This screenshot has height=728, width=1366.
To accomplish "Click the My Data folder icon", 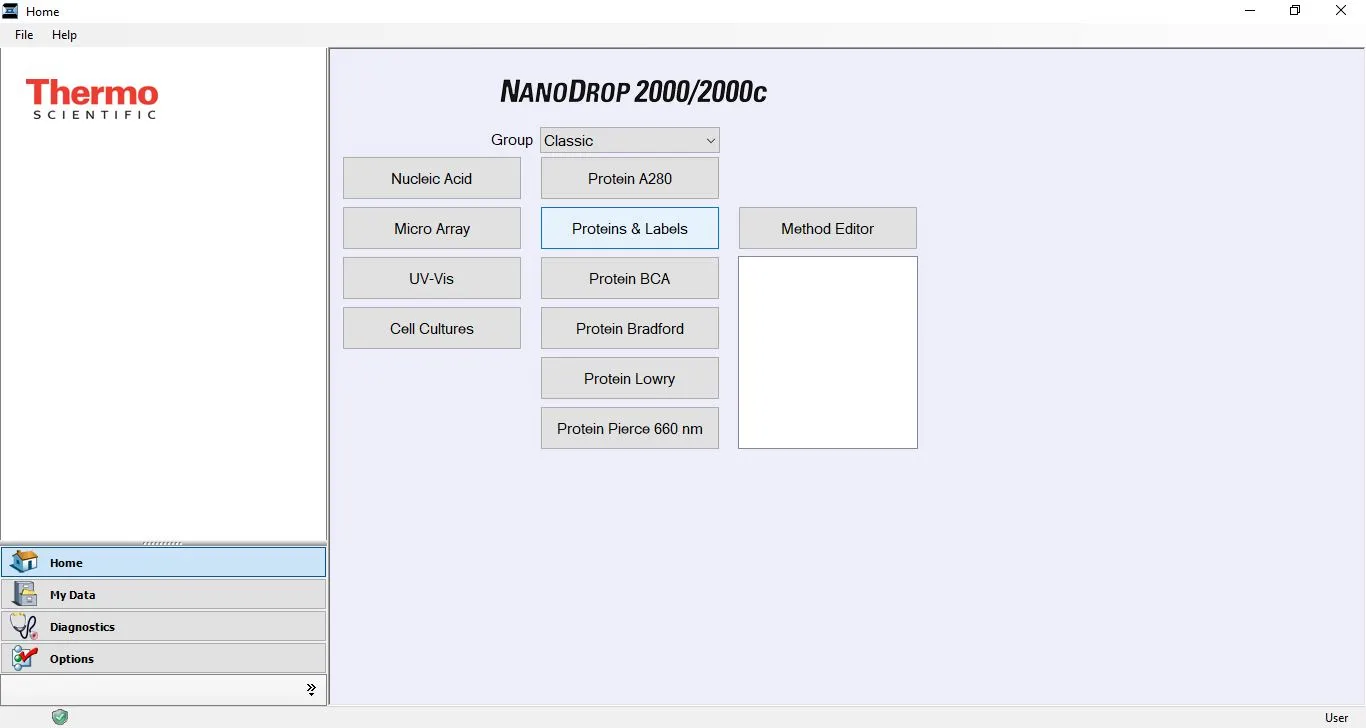I will tap(24, 594).
